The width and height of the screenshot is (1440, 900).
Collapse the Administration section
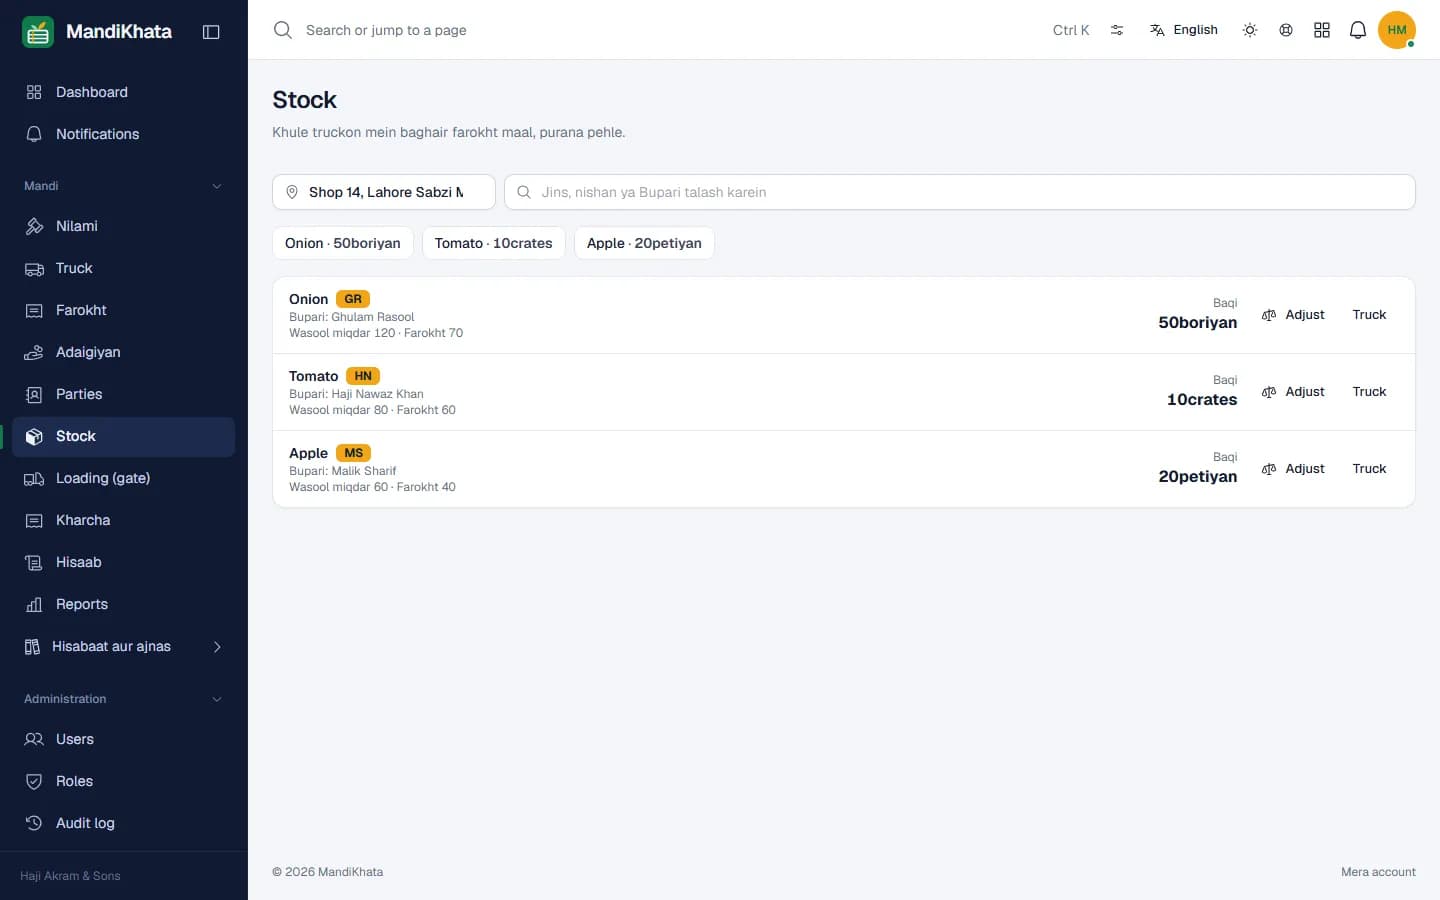coord(217,699)
